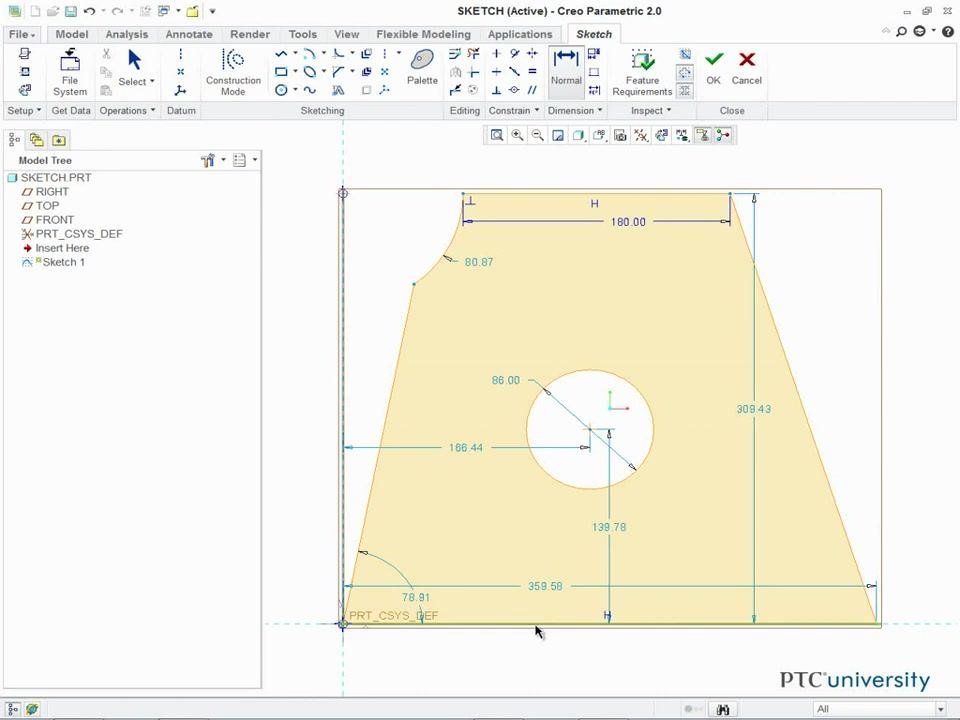Screen dimensions: 960x720
Task: Expand the Operations group dropdown
Action: 127,111
